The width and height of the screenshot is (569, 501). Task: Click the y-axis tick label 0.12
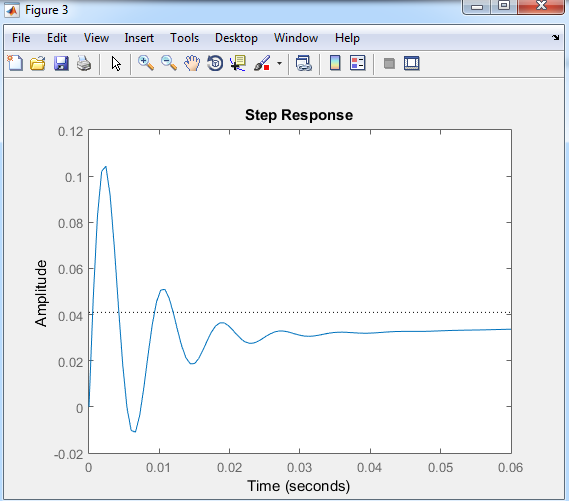tap(70, 131)
